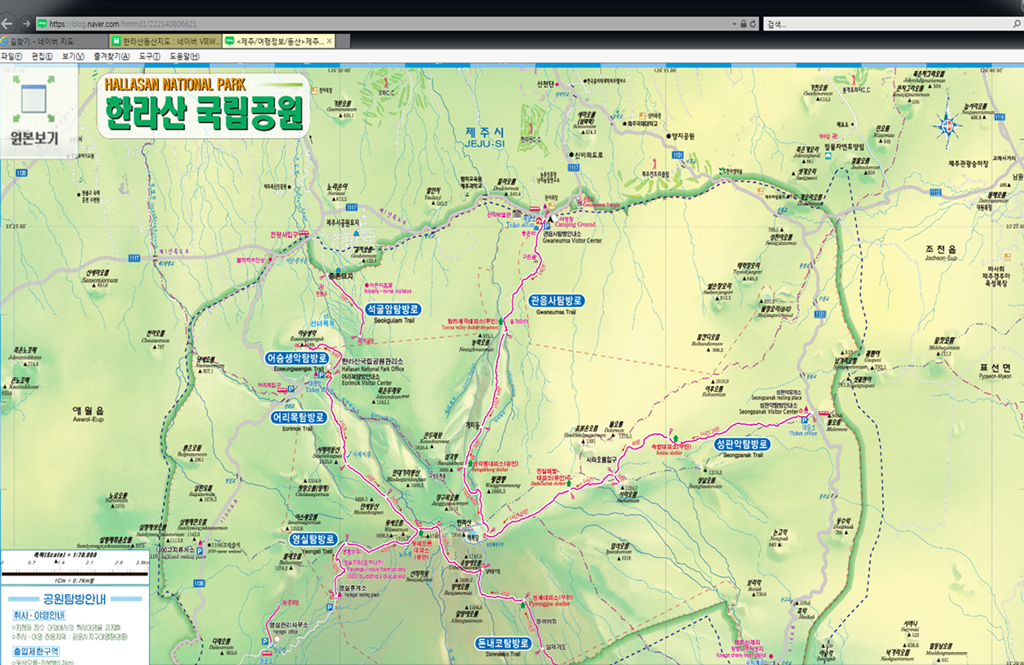The height and width of the screenshot is (665, 1024).
Task: Open the 즐겨찾기(A) menu
Action: (x=112, y=57)
